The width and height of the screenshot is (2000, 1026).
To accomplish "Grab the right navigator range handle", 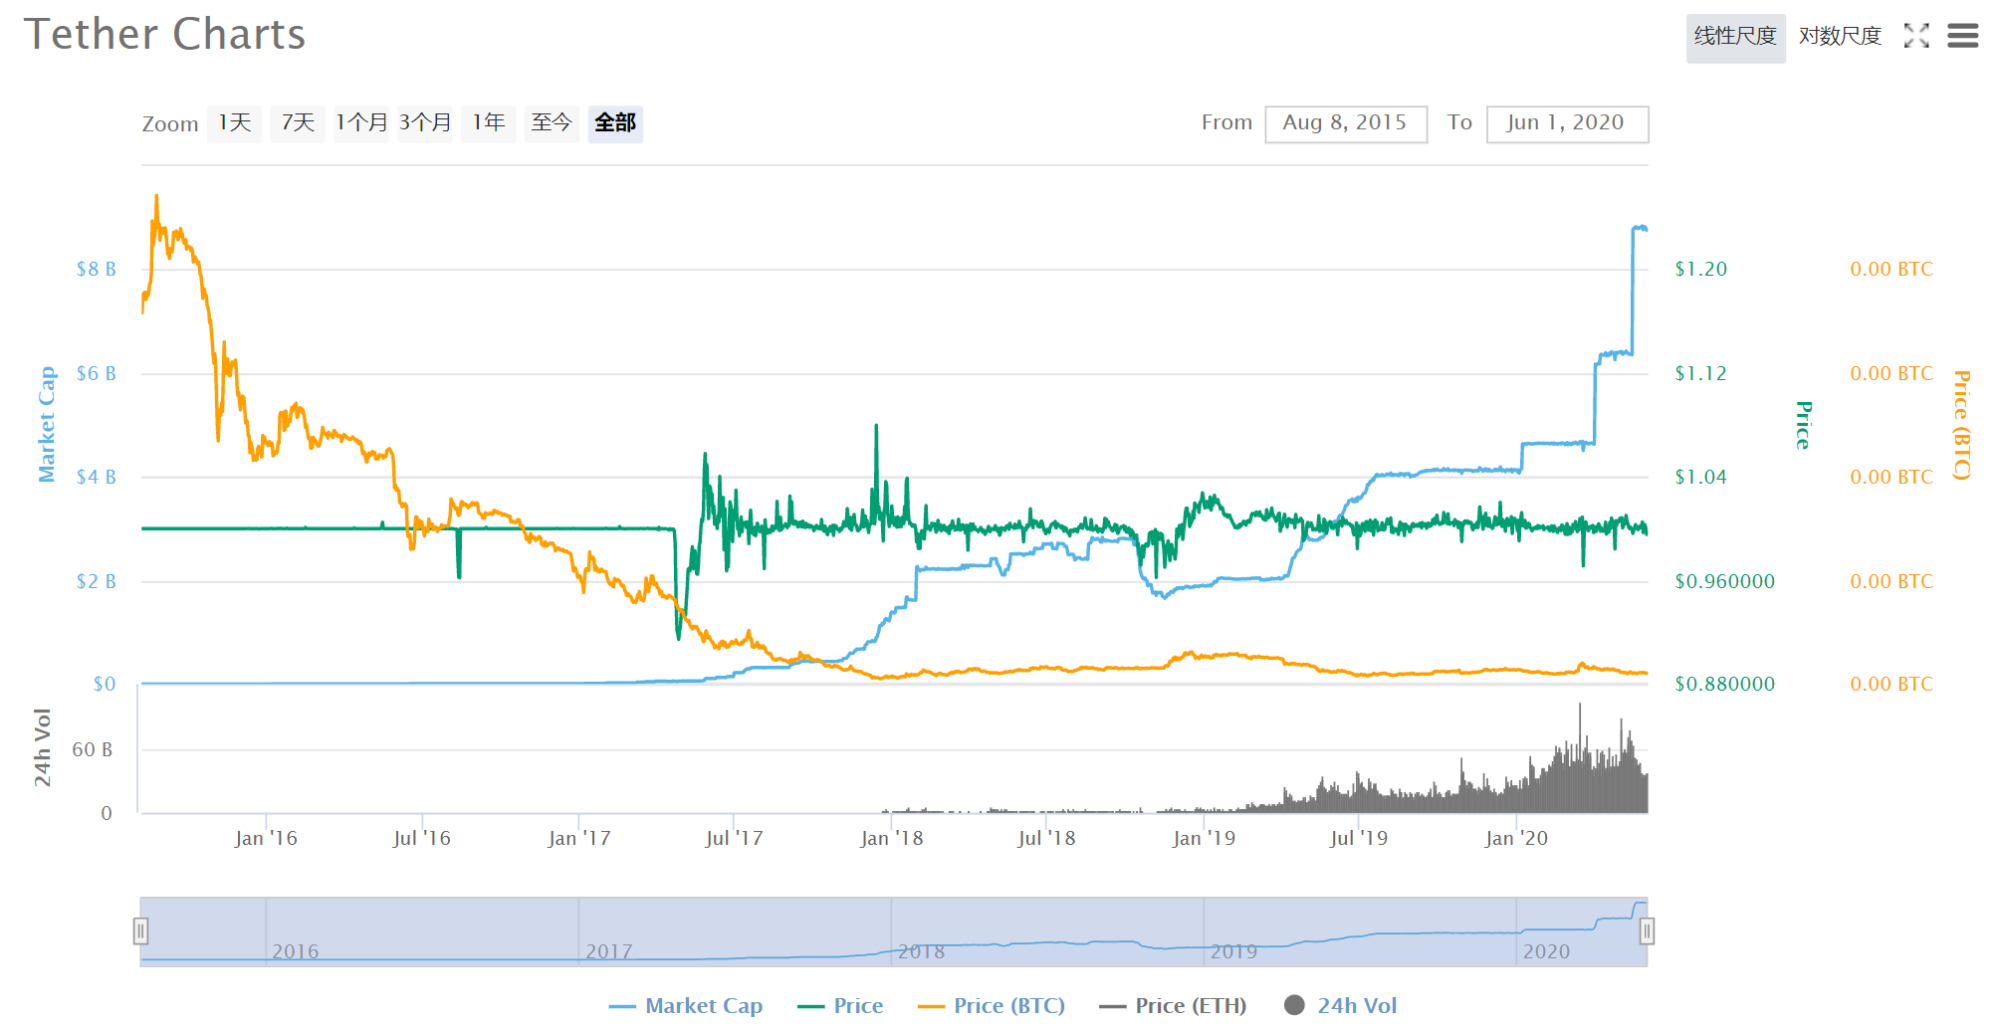I will [1647, 932].
